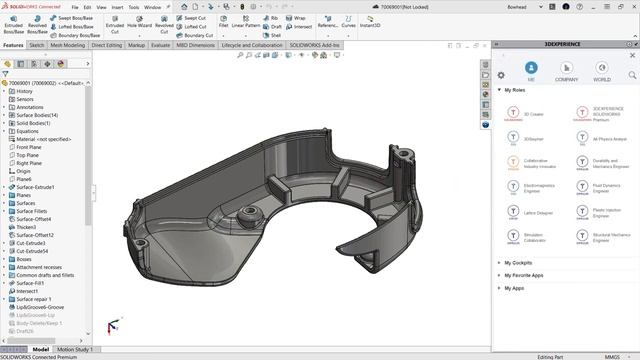Expand the Bosses folder in tree
Screen dimensions: 640x360
[4, 259]
